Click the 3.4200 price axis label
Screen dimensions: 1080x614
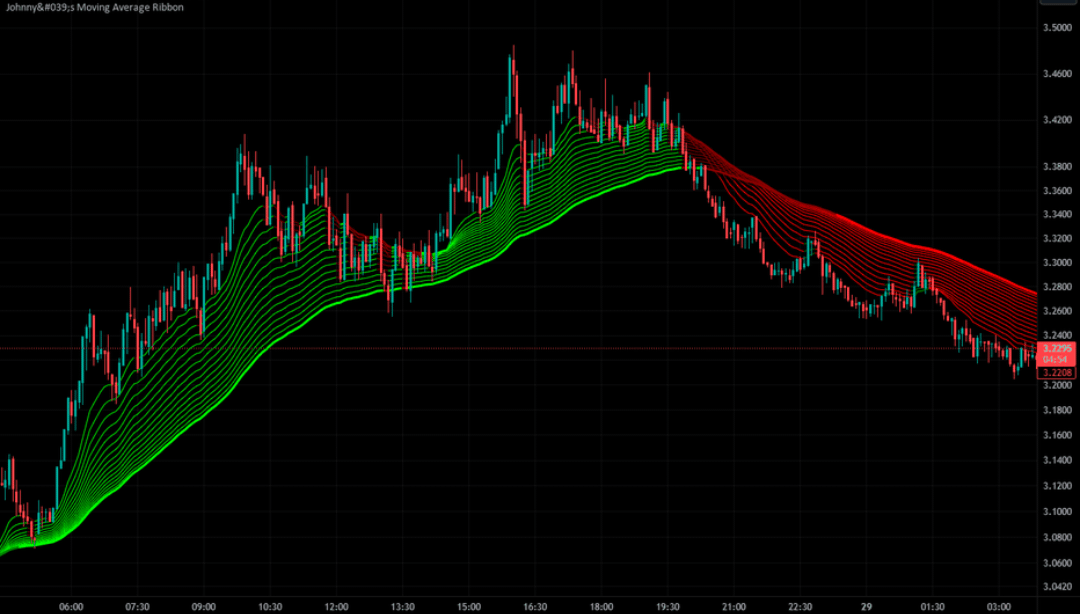click(x=1058, y=120)
